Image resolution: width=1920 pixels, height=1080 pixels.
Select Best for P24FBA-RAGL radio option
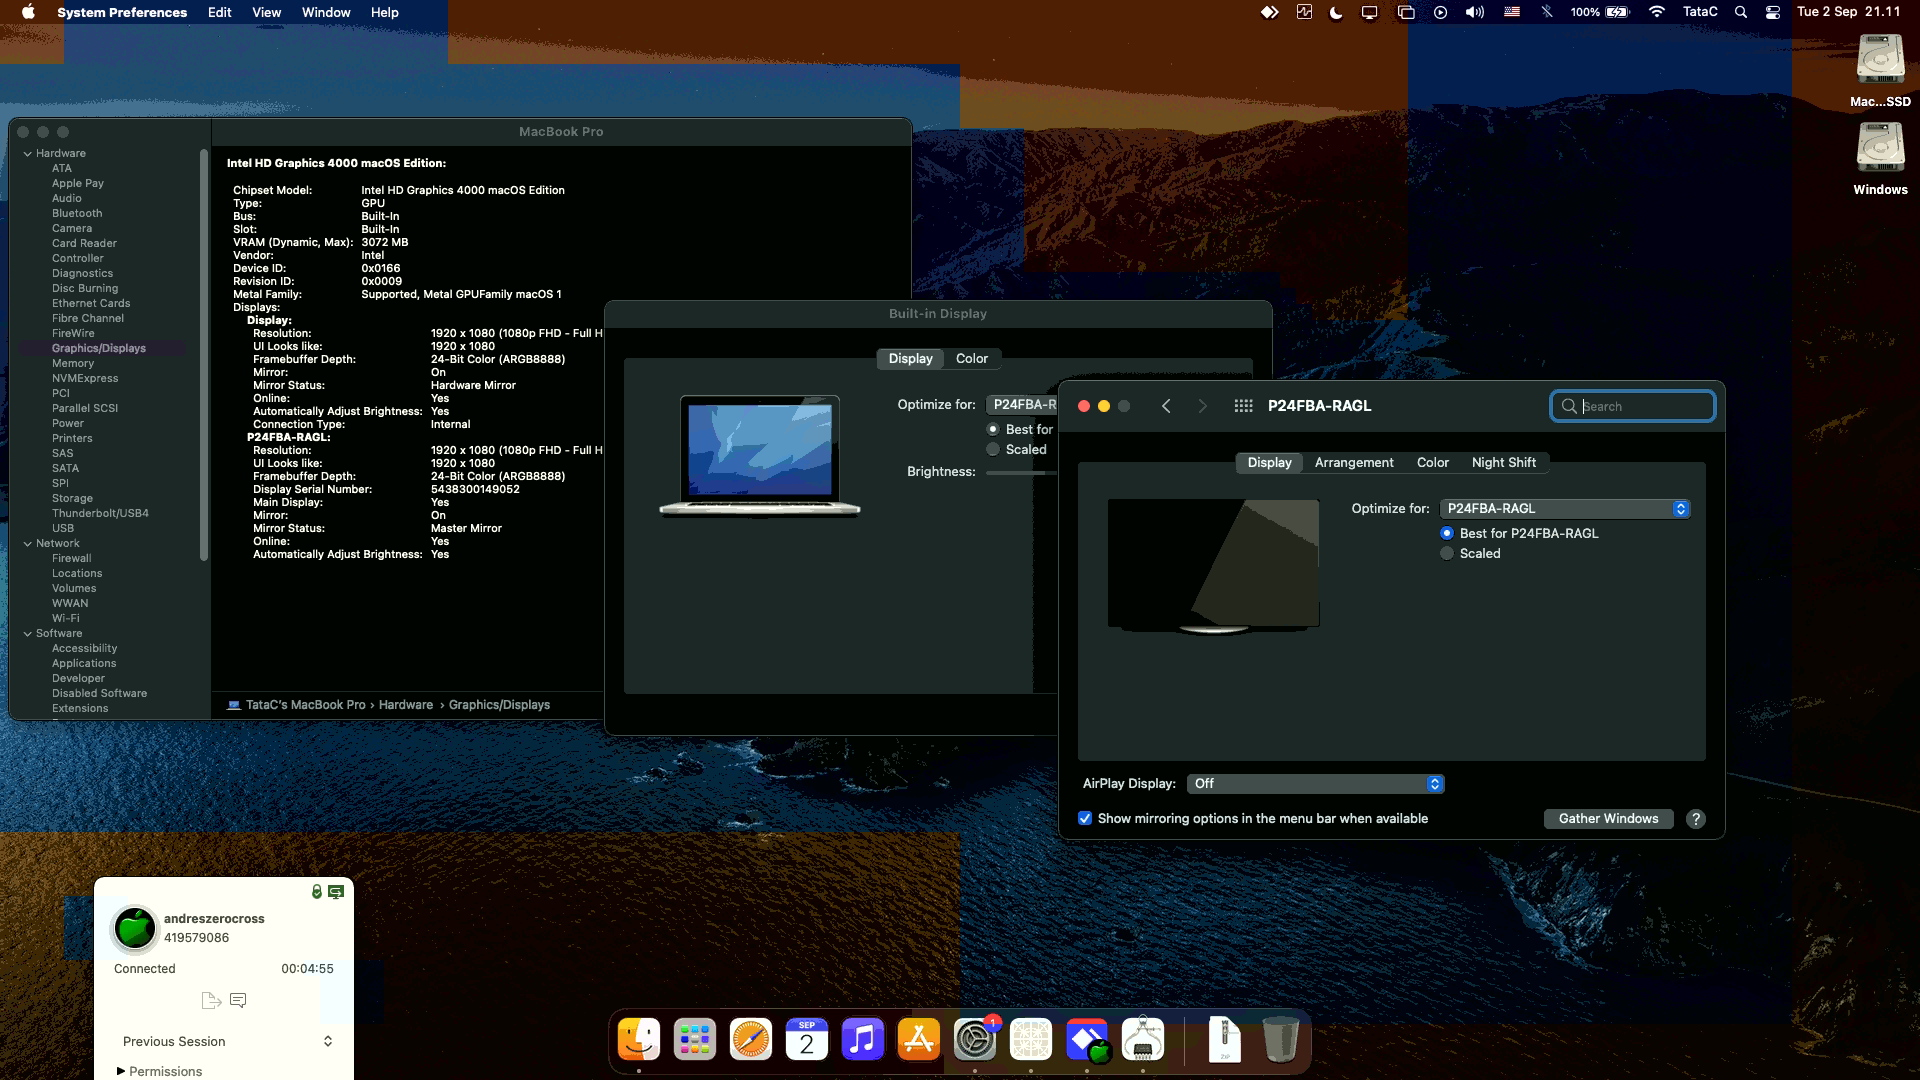[1447, 533]
